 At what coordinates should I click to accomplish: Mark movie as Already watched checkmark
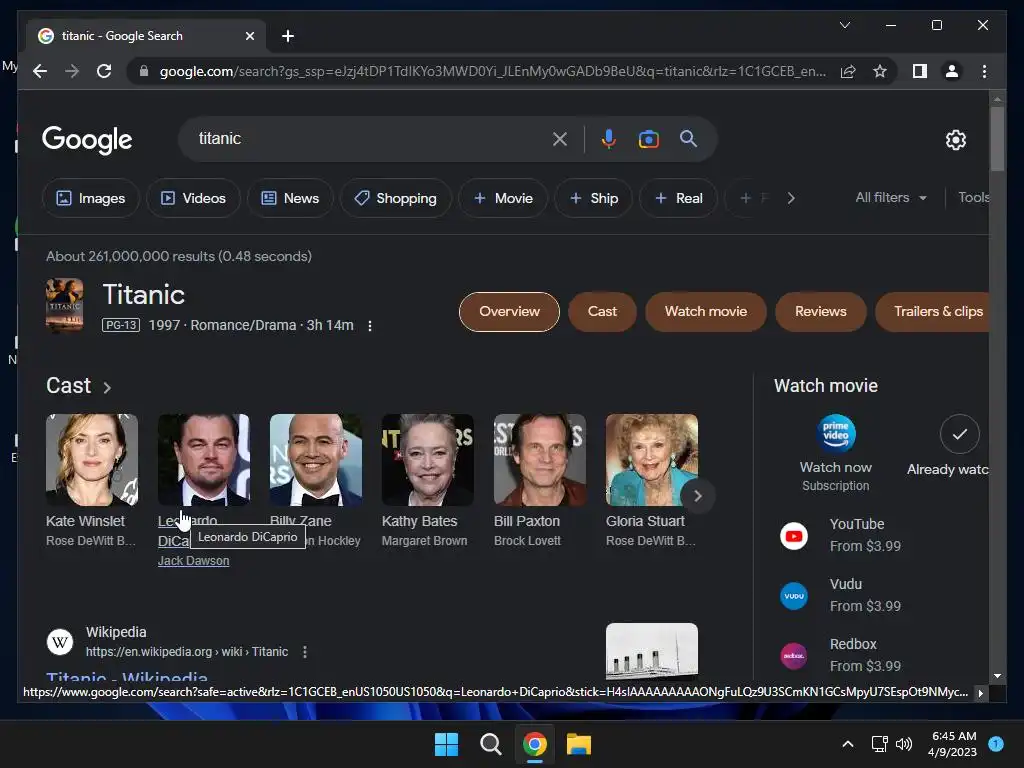[959, 434]
